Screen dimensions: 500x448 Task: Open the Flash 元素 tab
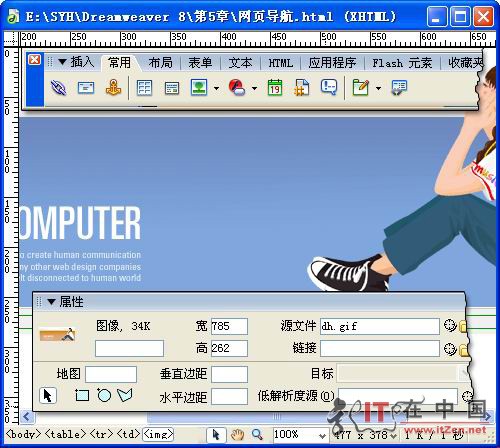coord(402,63)
